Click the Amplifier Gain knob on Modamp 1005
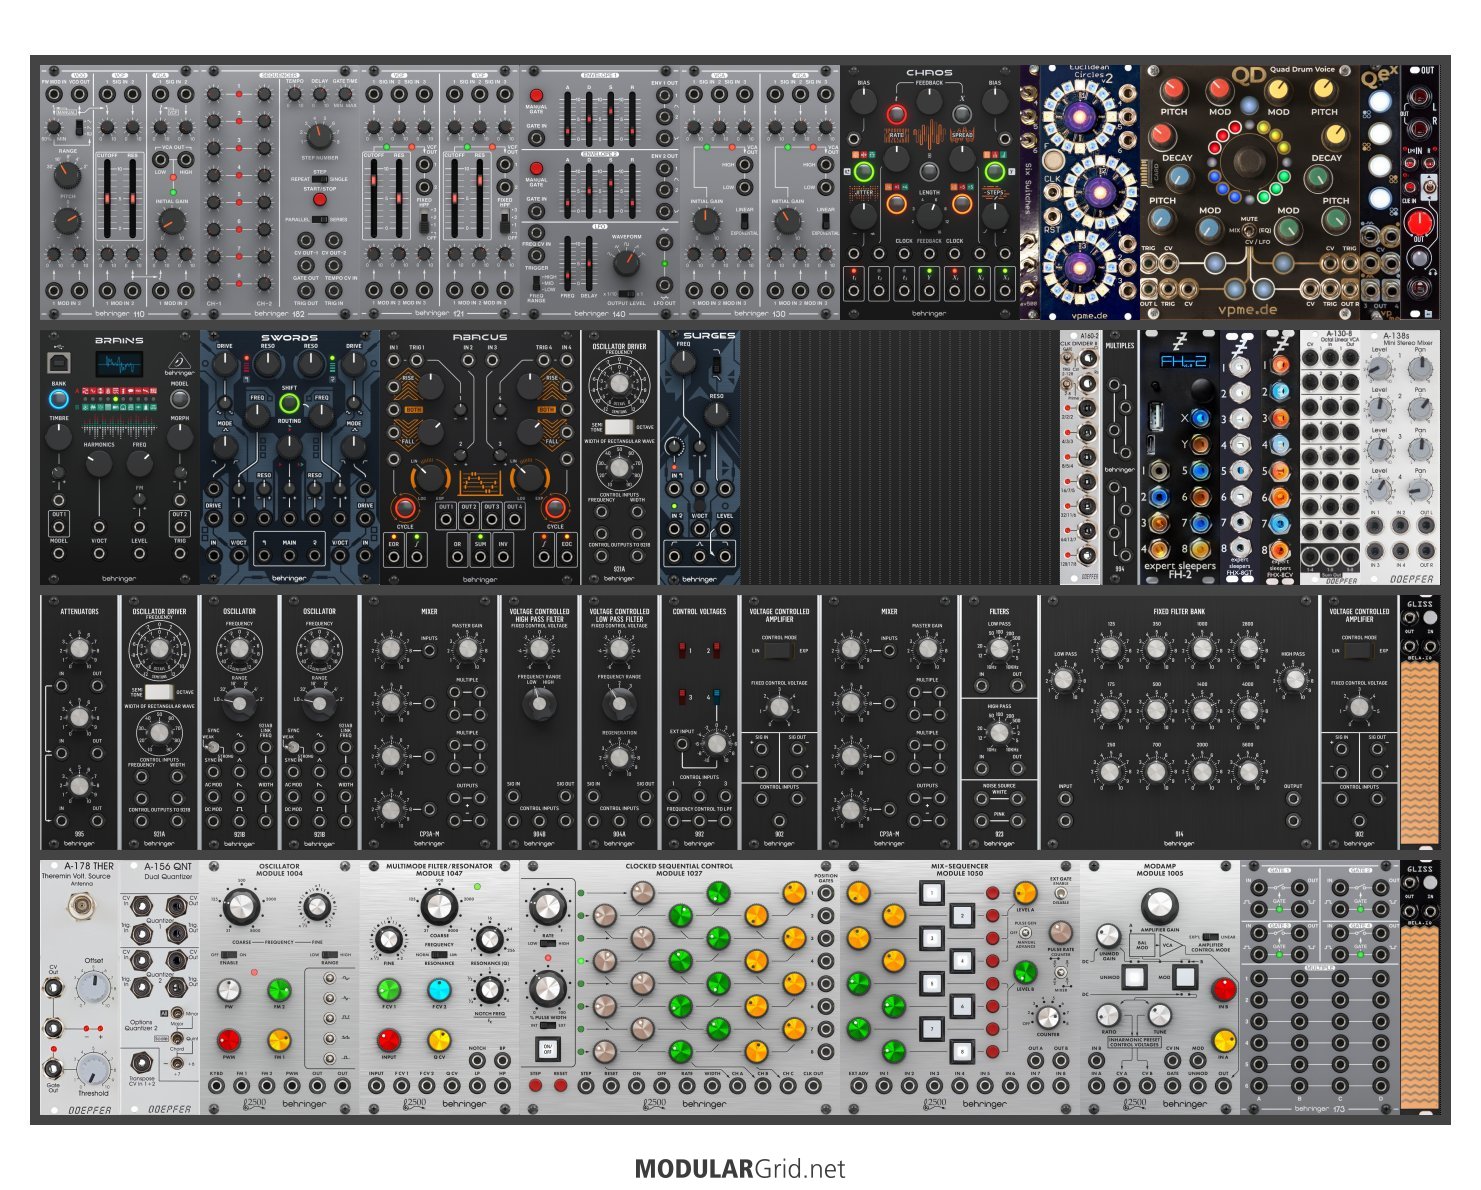The height and width of the screenshot is (1190, 1481). (1158, 906)
